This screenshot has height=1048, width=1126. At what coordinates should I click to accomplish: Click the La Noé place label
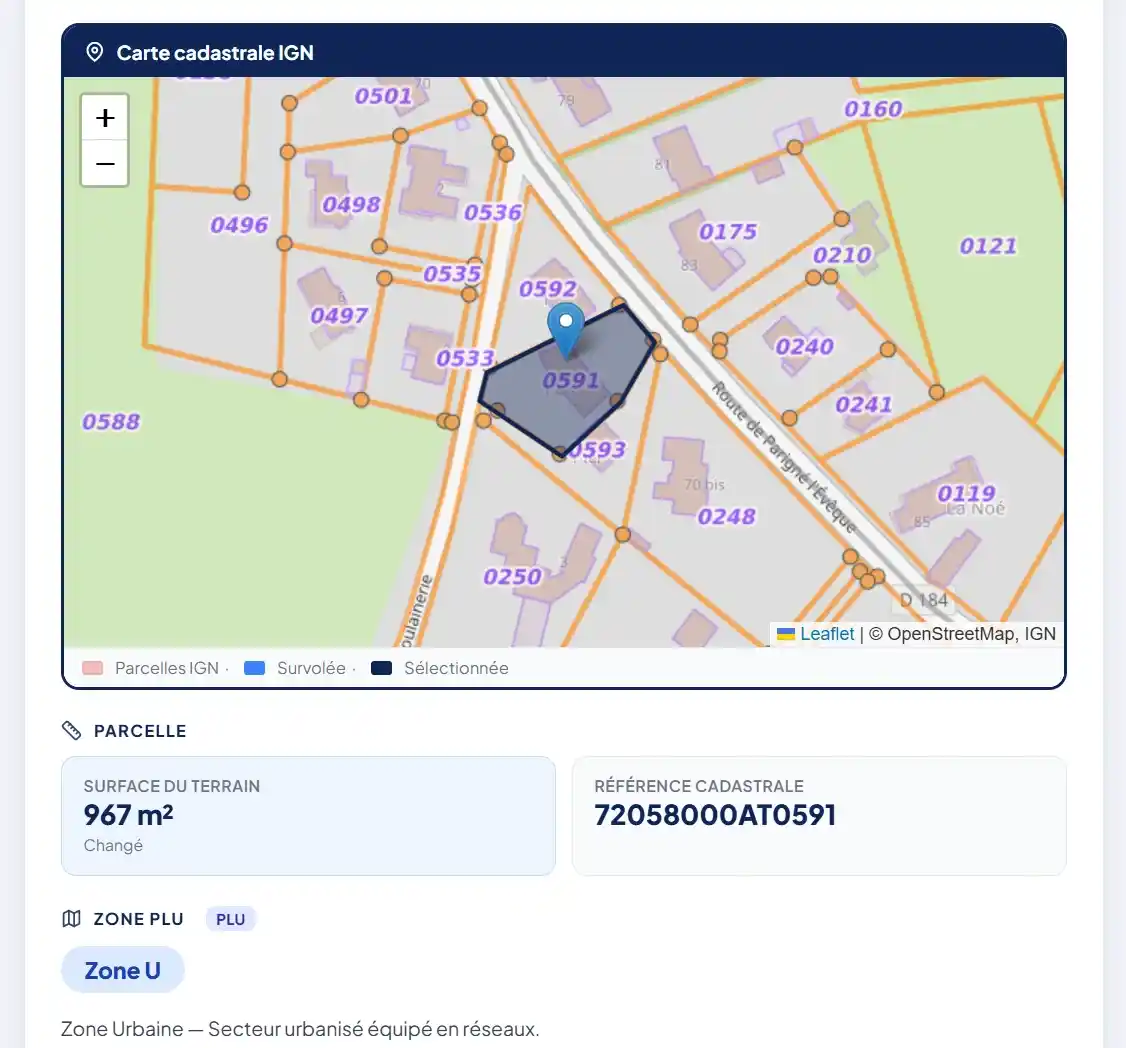975,509
